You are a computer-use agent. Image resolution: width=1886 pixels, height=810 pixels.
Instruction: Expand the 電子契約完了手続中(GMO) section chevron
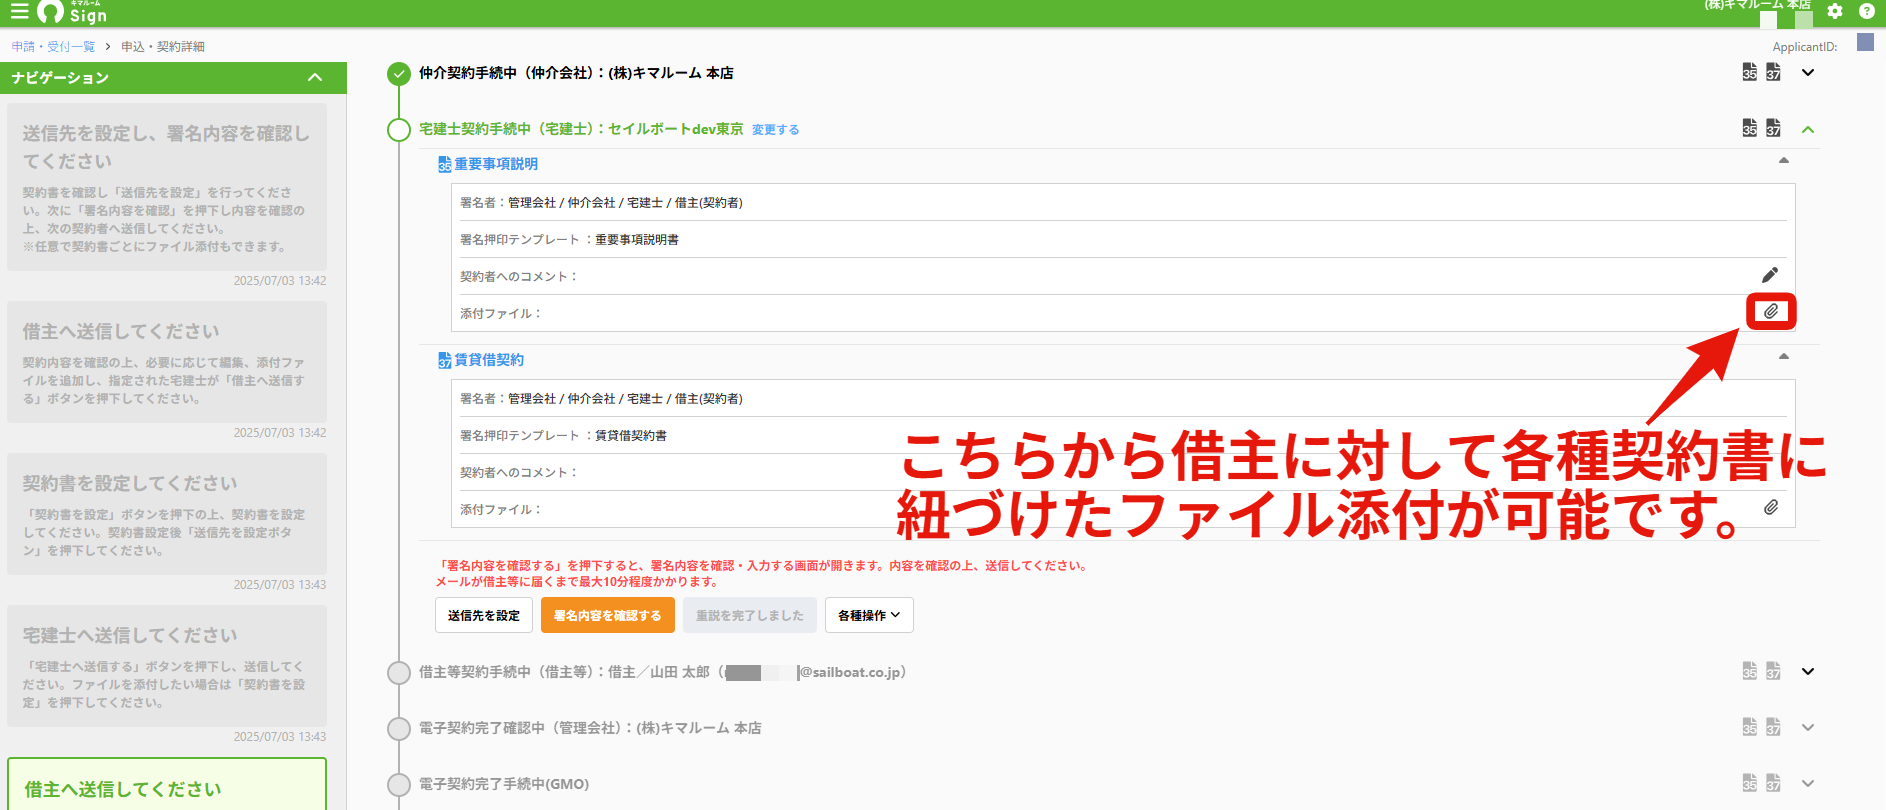pos(1808,783)
